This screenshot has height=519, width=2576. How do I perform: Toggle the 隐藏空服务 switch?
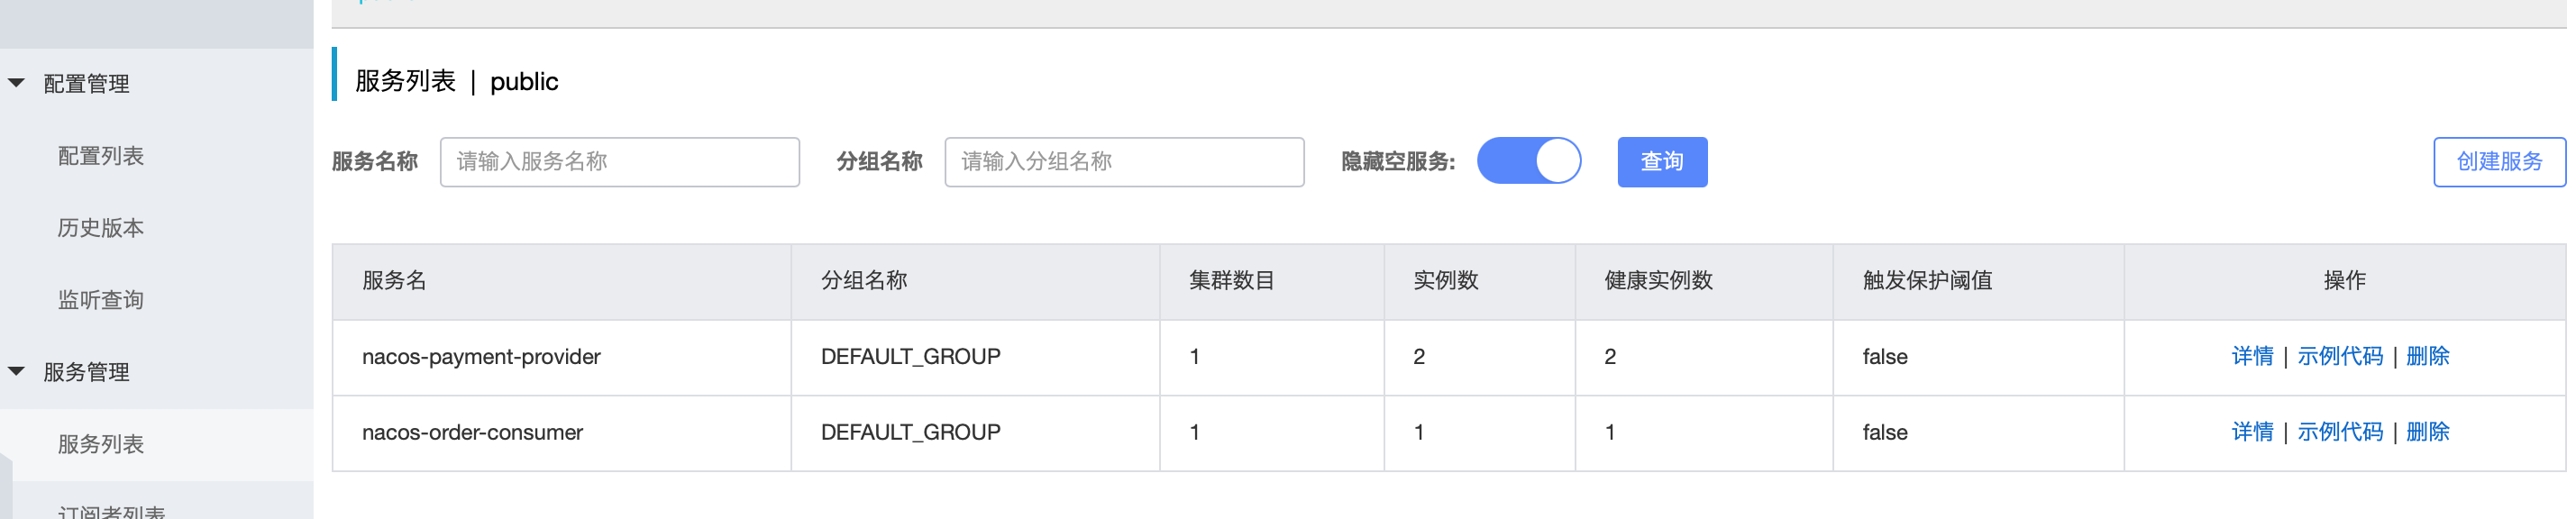coord(1529,161)
